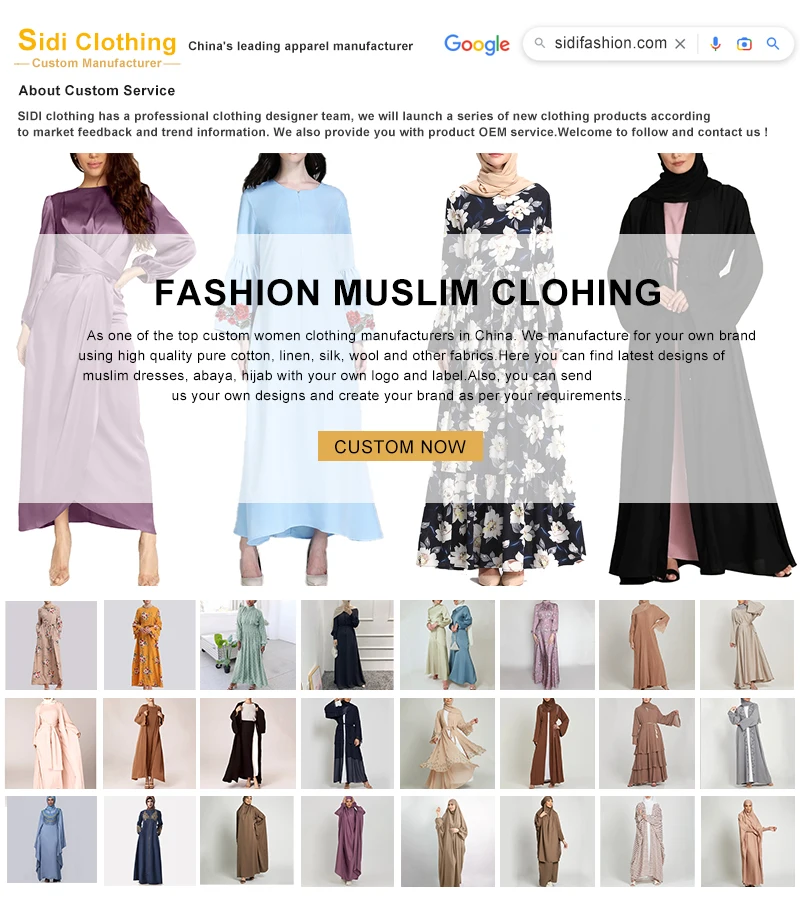Click the black open abaya banner image
Image resolution: width=800 pixels, height=900 pixels.
coord(701,369)
